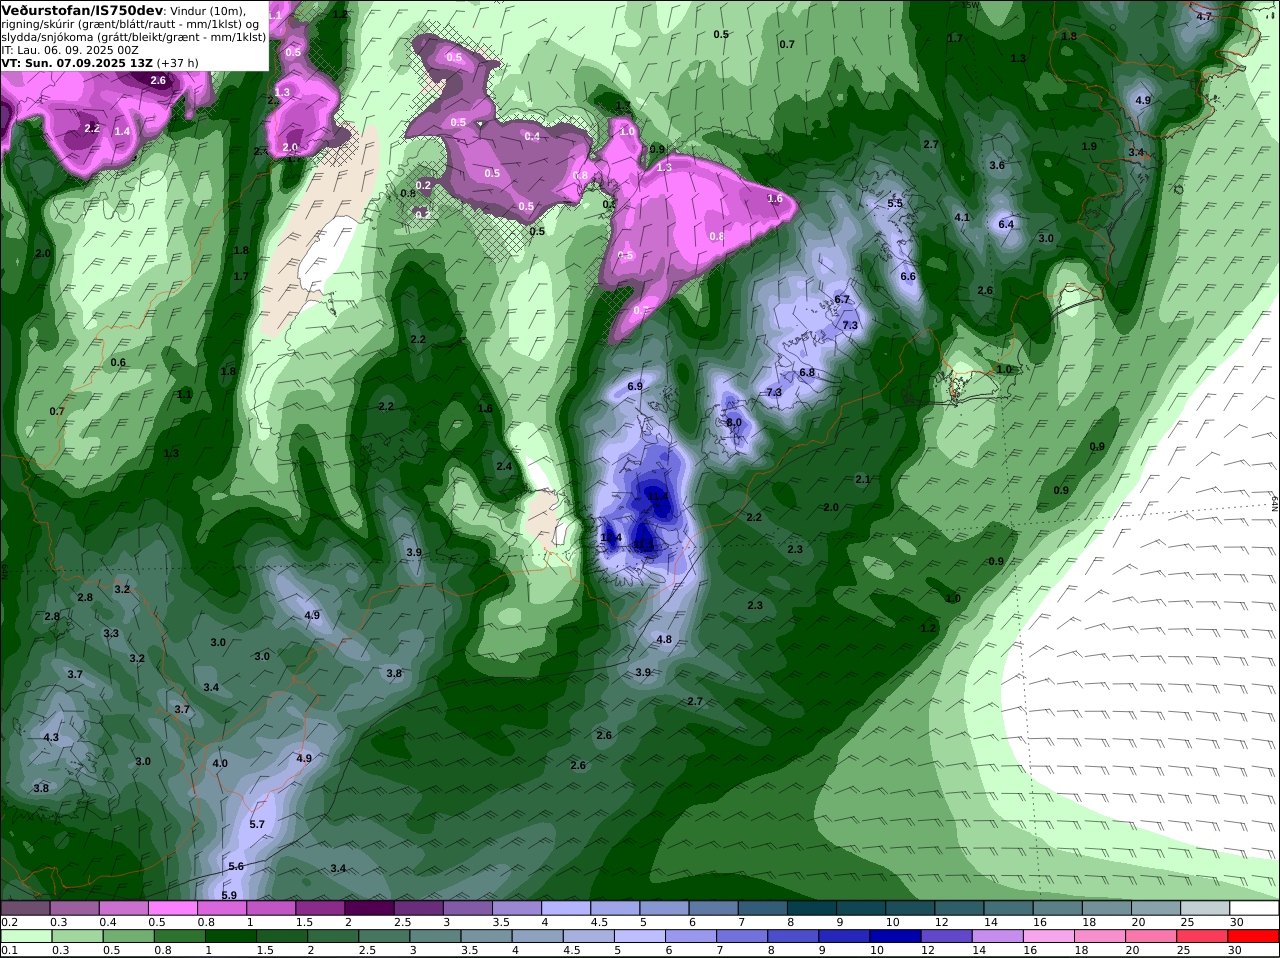Image resolution: width=1280 pixels, height=958 pixels.
Task: Click the 8.0 precipitation value on the map
Action: click(734, 423)
